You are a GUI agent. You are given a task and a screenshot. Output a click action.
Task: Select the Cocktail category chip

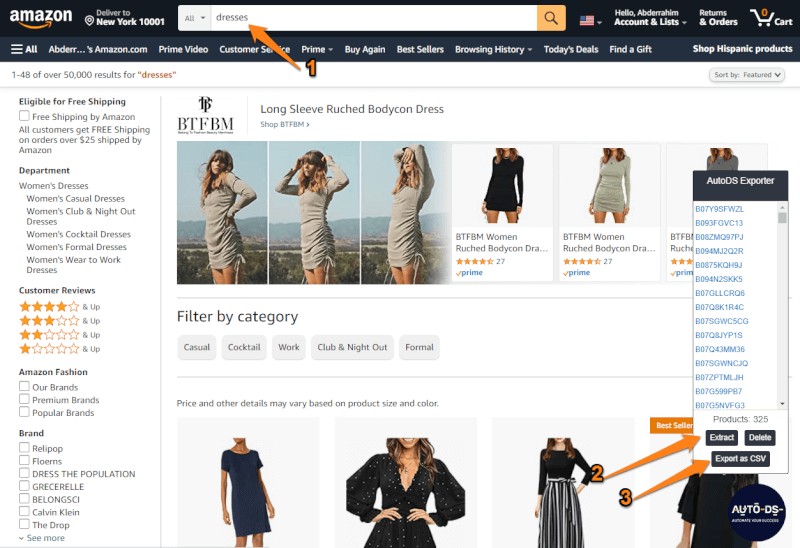click(x=244, y=347)
